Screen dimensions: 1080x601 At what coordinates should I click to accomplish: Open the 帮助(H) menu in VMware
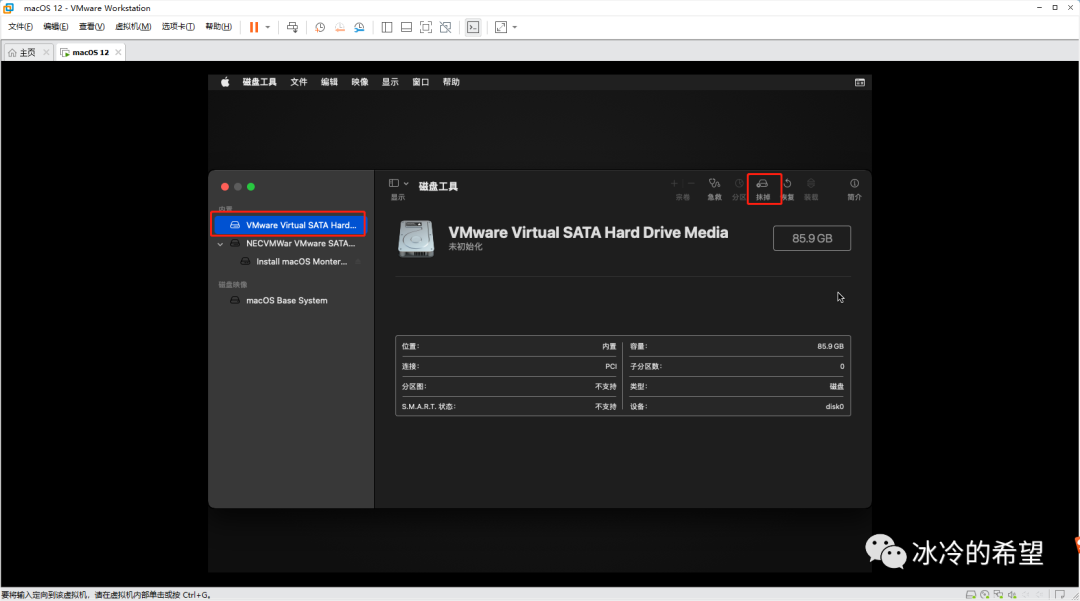[x=218, y=27]
